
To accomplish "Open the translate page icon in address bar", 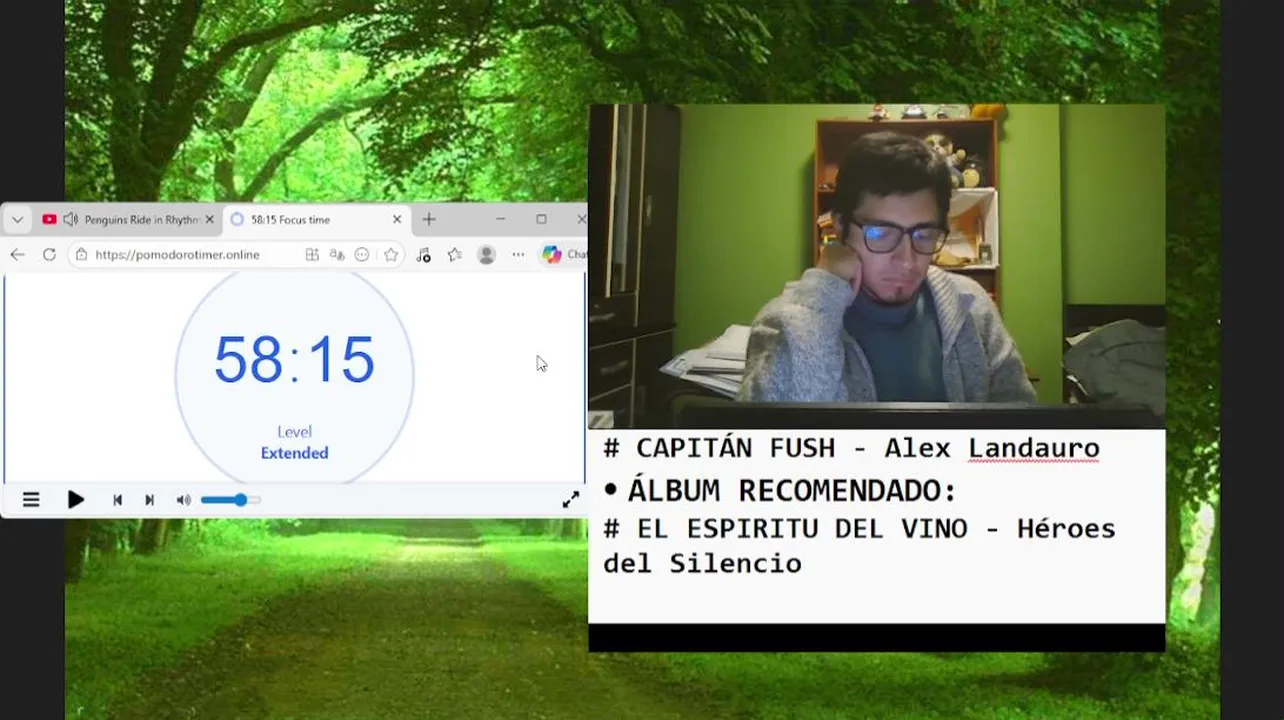I will click(x=337, y=255).
